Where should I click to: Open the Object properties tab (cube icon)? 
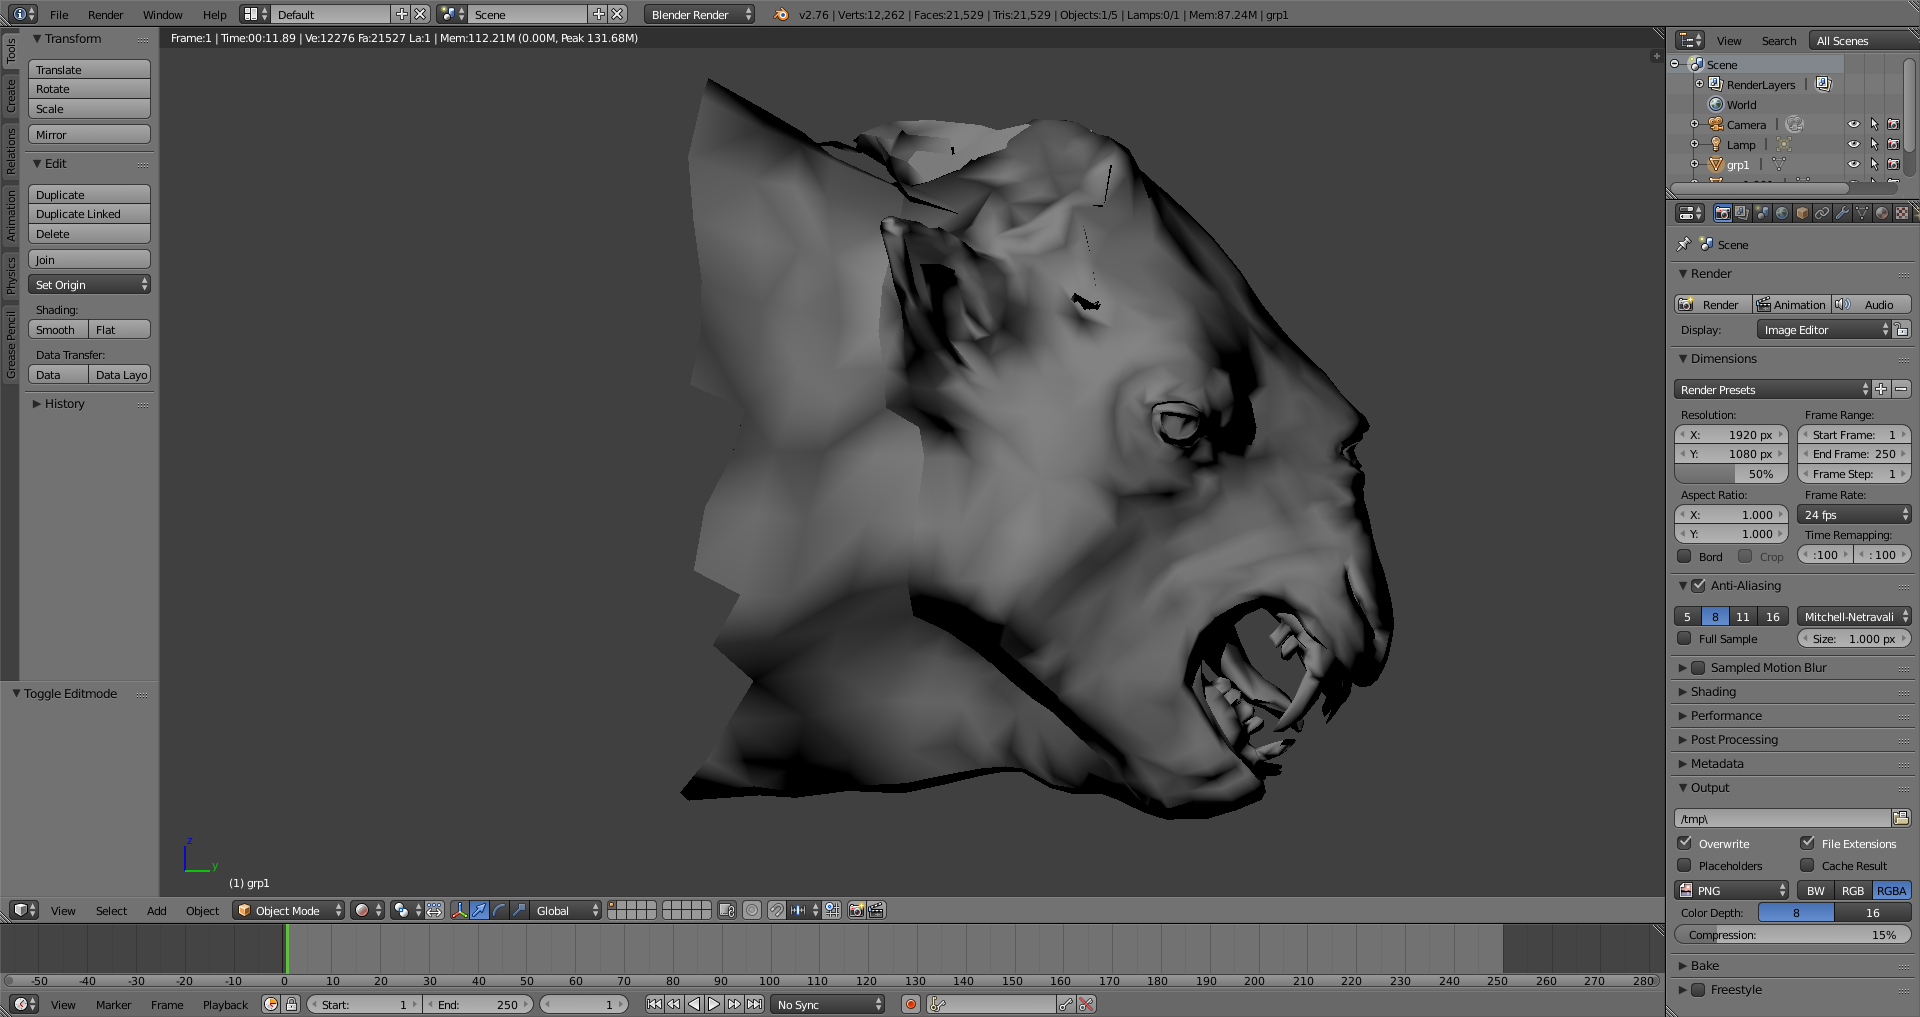(1802, 213)
